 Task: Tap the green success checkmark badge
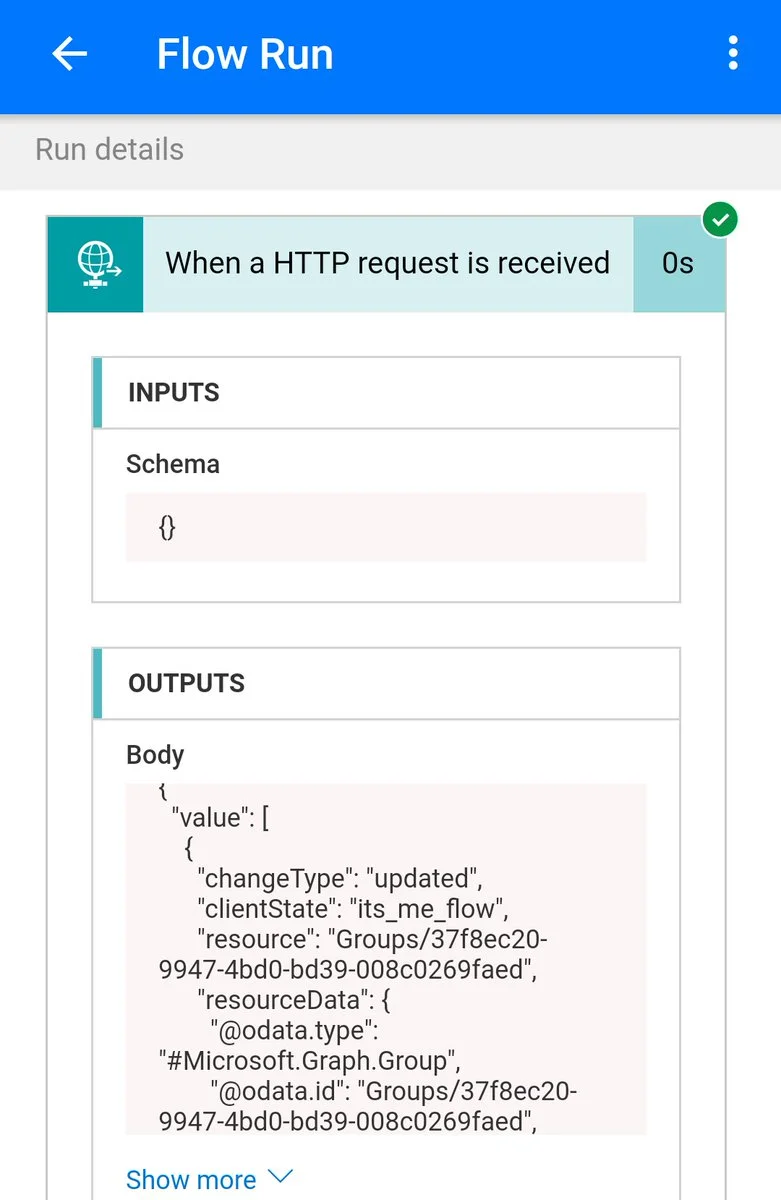pyautogui.click(x=719, y=220)
